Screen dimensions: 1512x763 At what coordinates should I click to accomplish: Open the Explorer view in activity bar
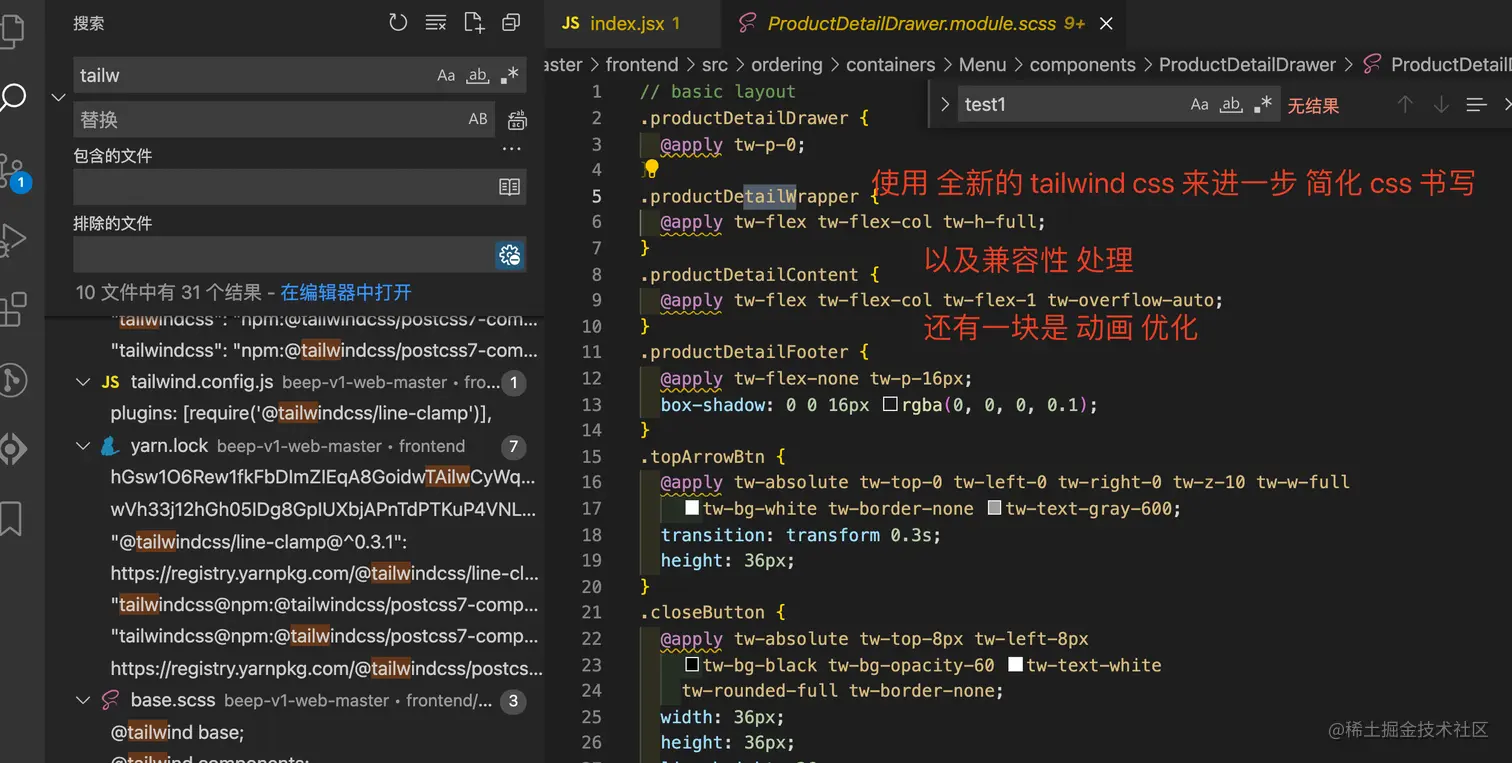click(x=12, y=30)
